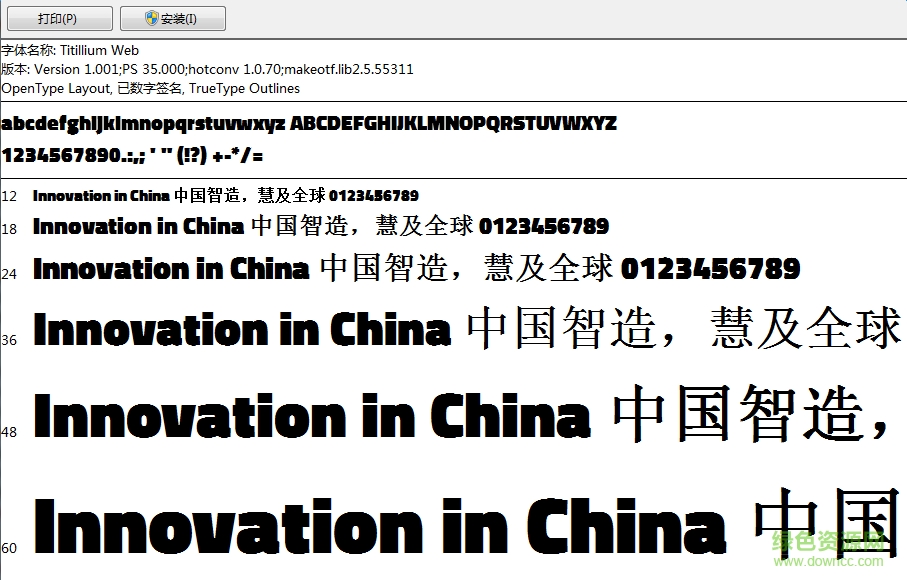Click the 'OpenType Layout' description line

[x=150, y=88]
